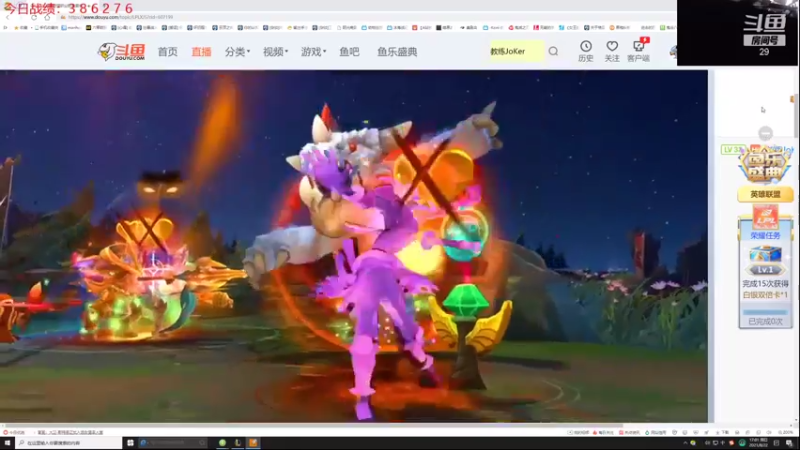Click the browser back arrow
This screenshot has width=800, height=450.
pos(8,17)
